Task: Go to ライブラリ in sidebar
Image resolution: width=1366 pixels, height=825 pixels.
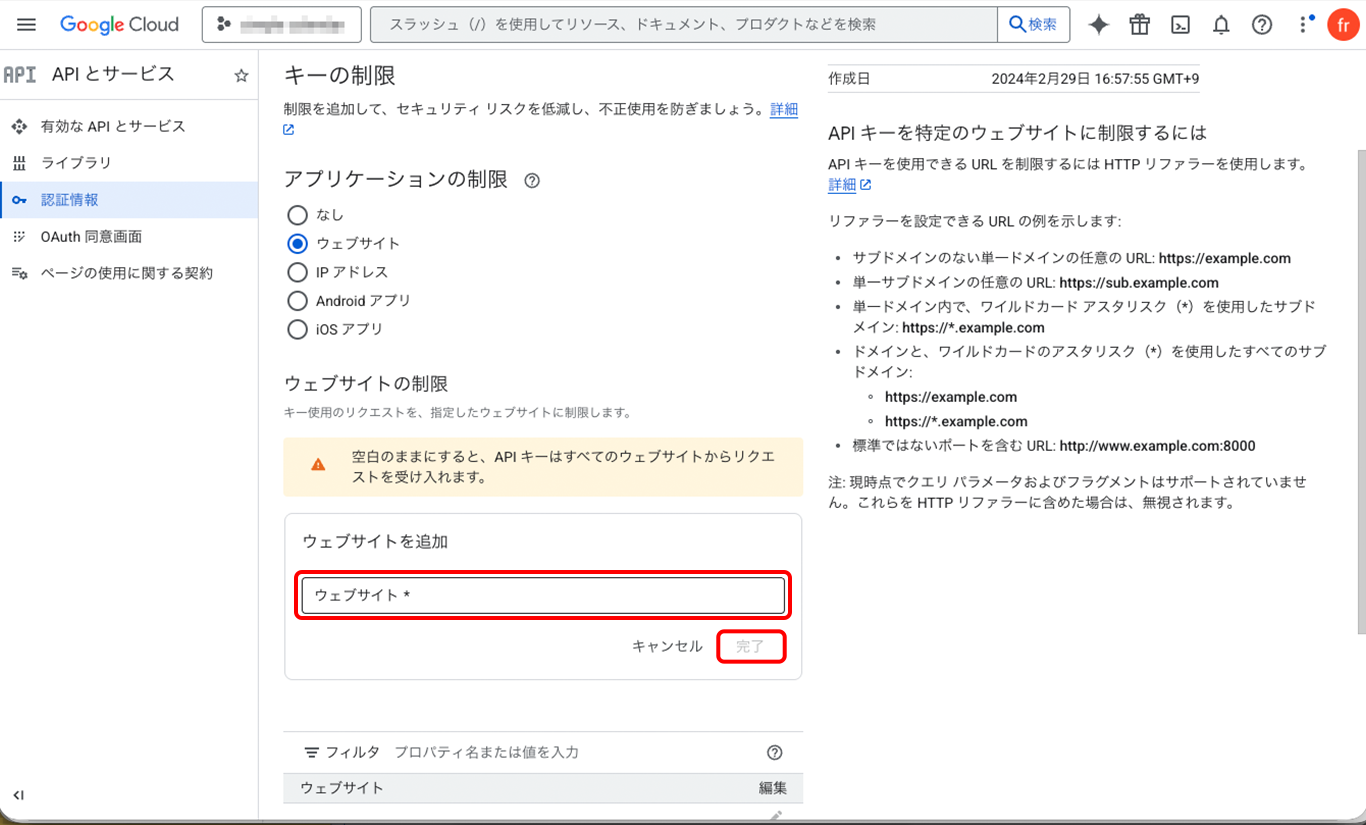Action: [76, 163]
